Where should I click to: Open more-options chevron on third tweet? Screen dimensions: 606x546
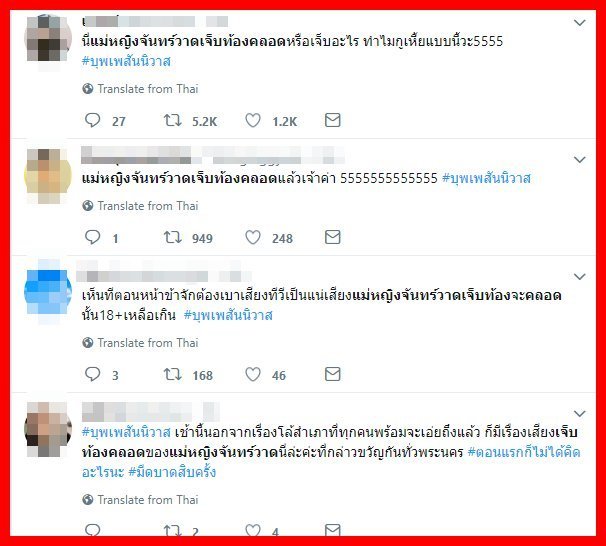click(579, 277)
